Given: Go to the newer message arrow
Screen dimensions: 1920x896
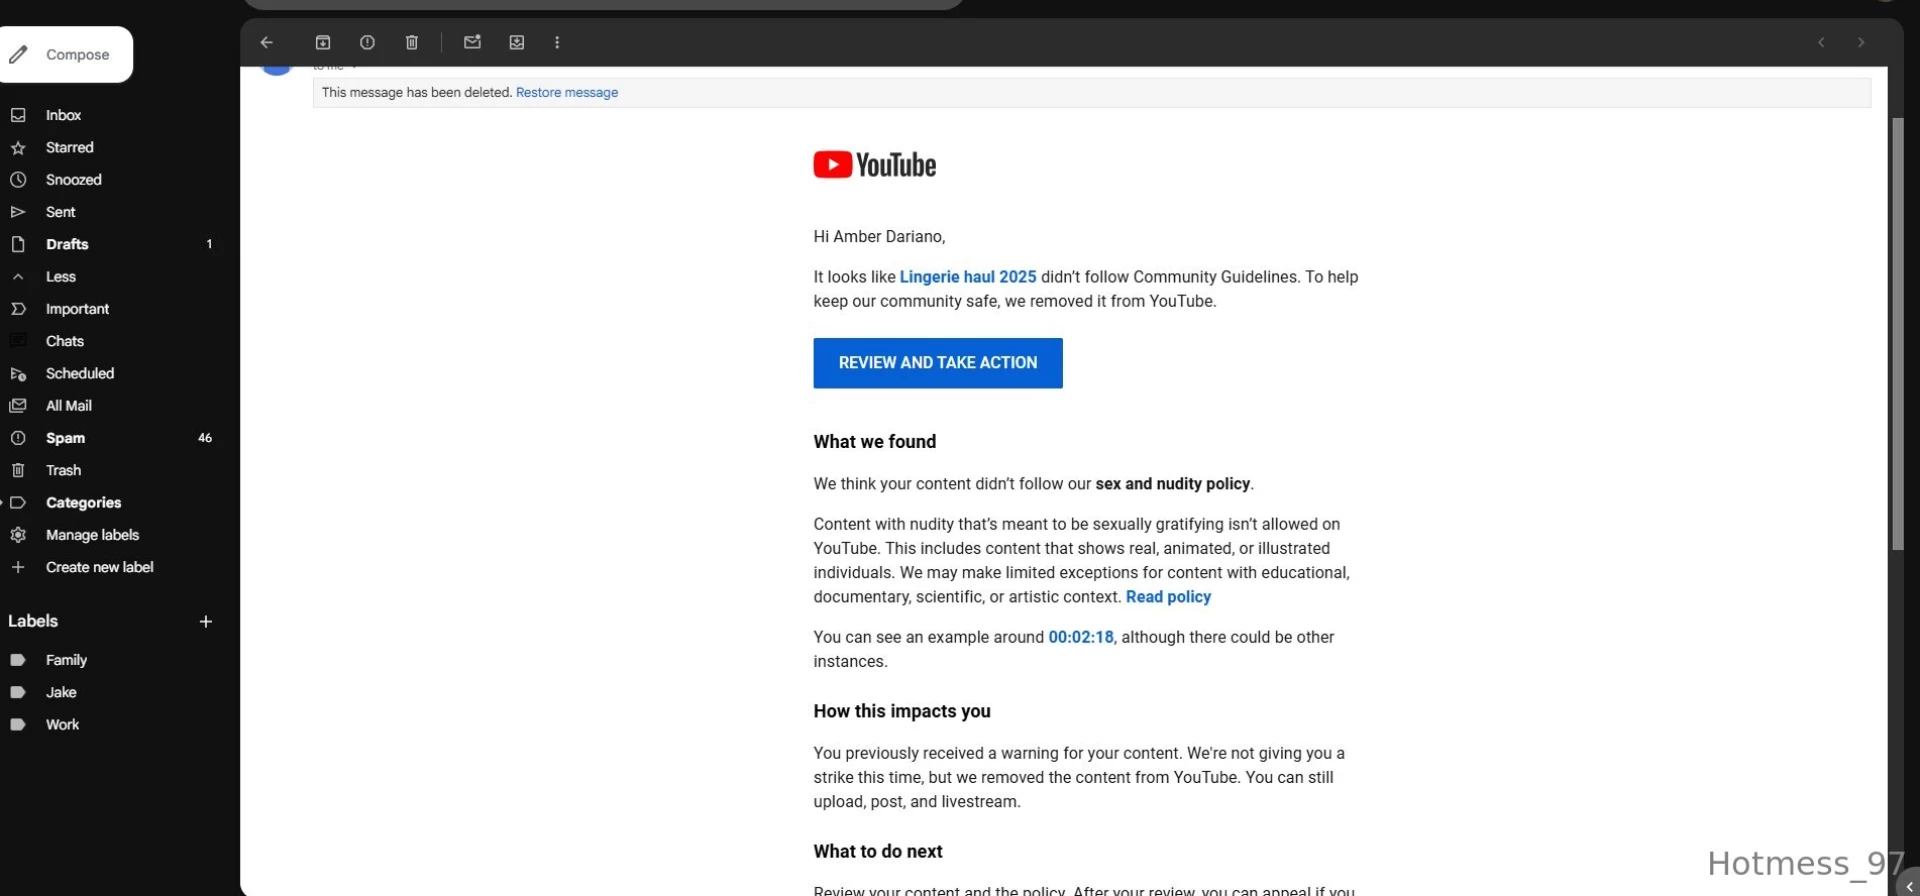Looking at the screenshot, I should click(1821, 42).
